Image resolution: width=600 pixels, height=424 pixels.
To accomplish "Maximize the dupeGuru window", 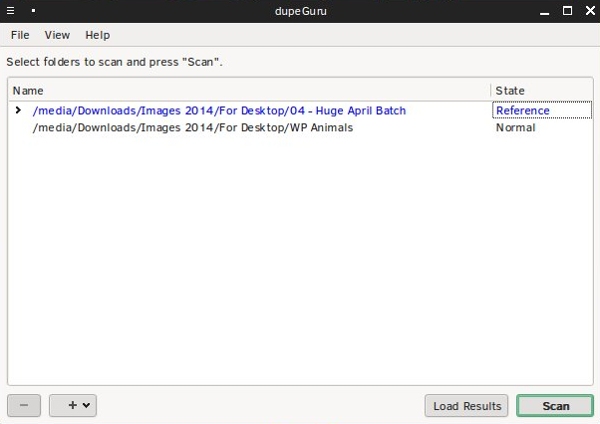I will (x=567, y=11).
